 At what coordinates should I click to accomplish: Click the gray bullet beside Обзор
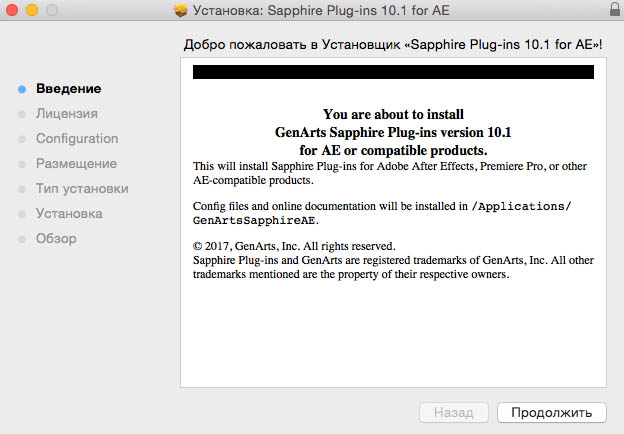(21, 239)
